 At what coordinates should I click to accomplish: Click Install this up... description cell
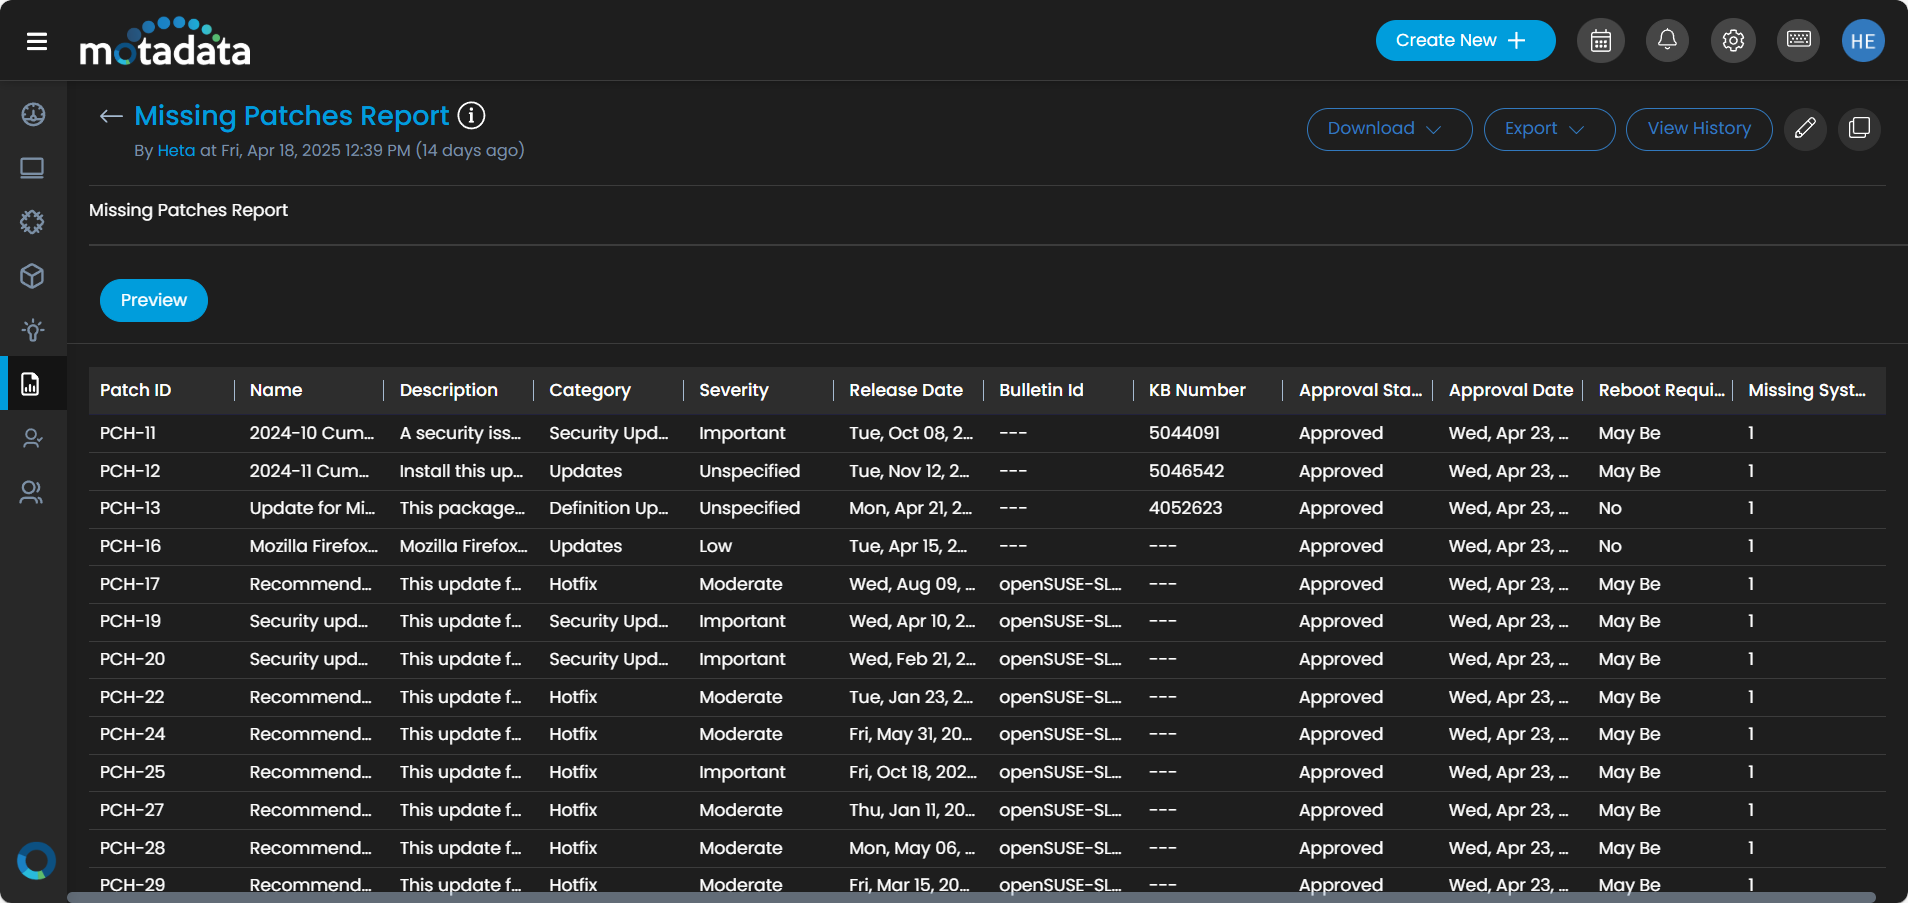coord(461,471)
